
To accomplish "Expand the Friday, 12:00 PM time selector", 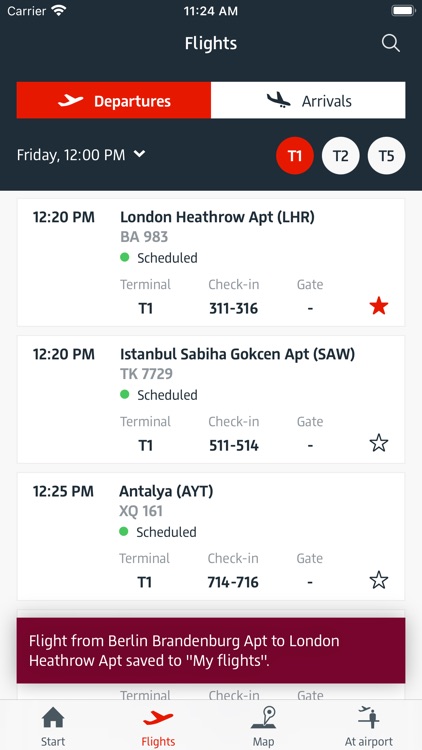I will (81, 155).
